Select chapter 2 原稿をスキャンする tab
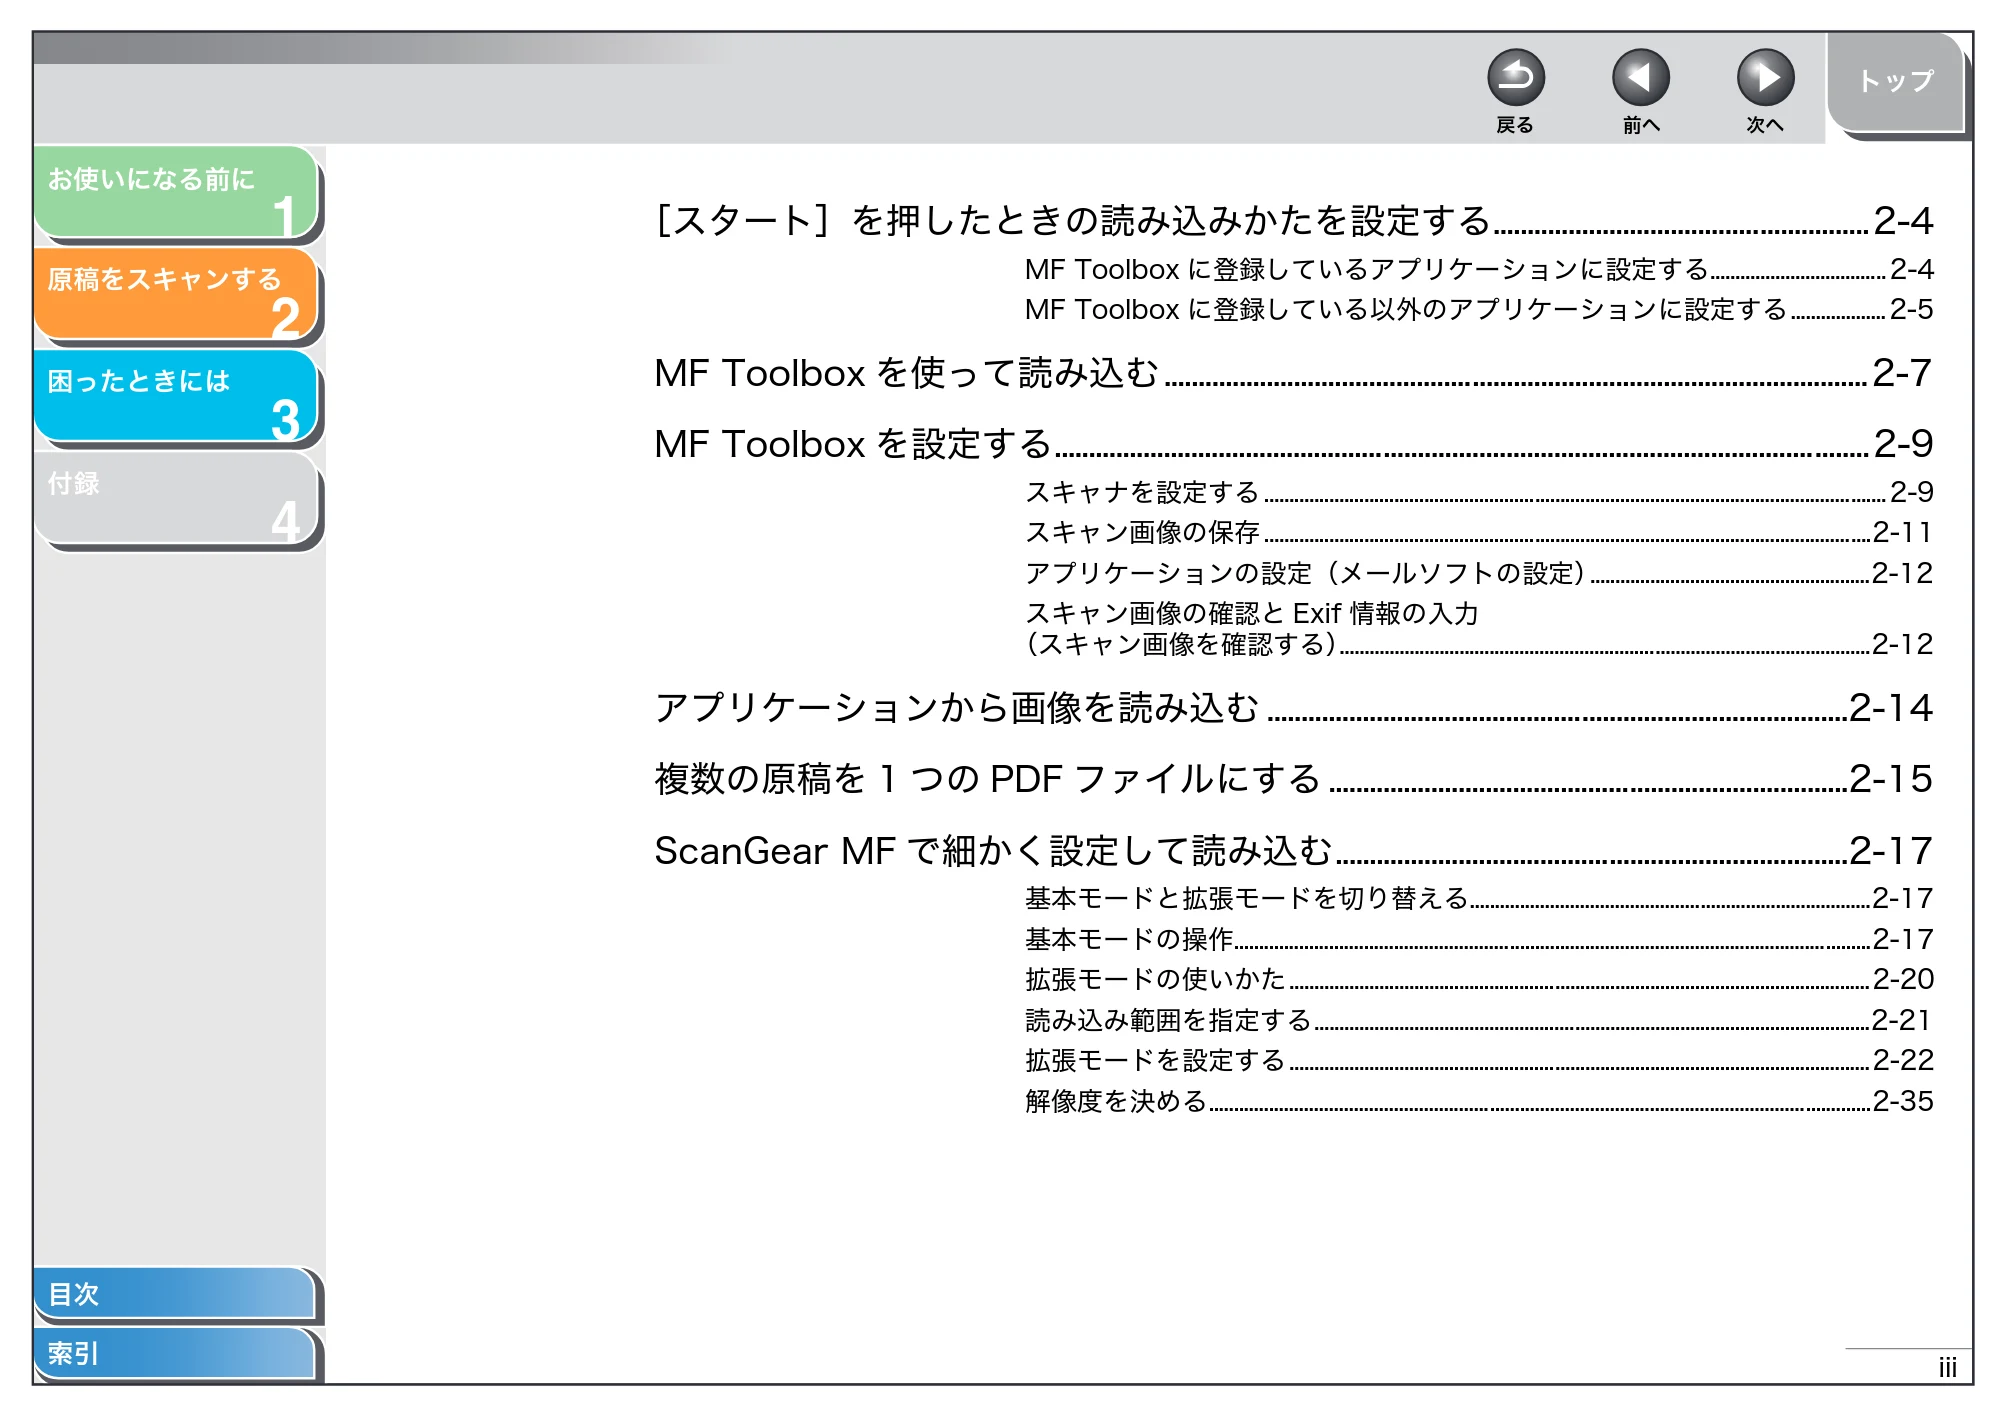The height and width of the screenshot is (1415, 2000). click(x=176, y=294)
